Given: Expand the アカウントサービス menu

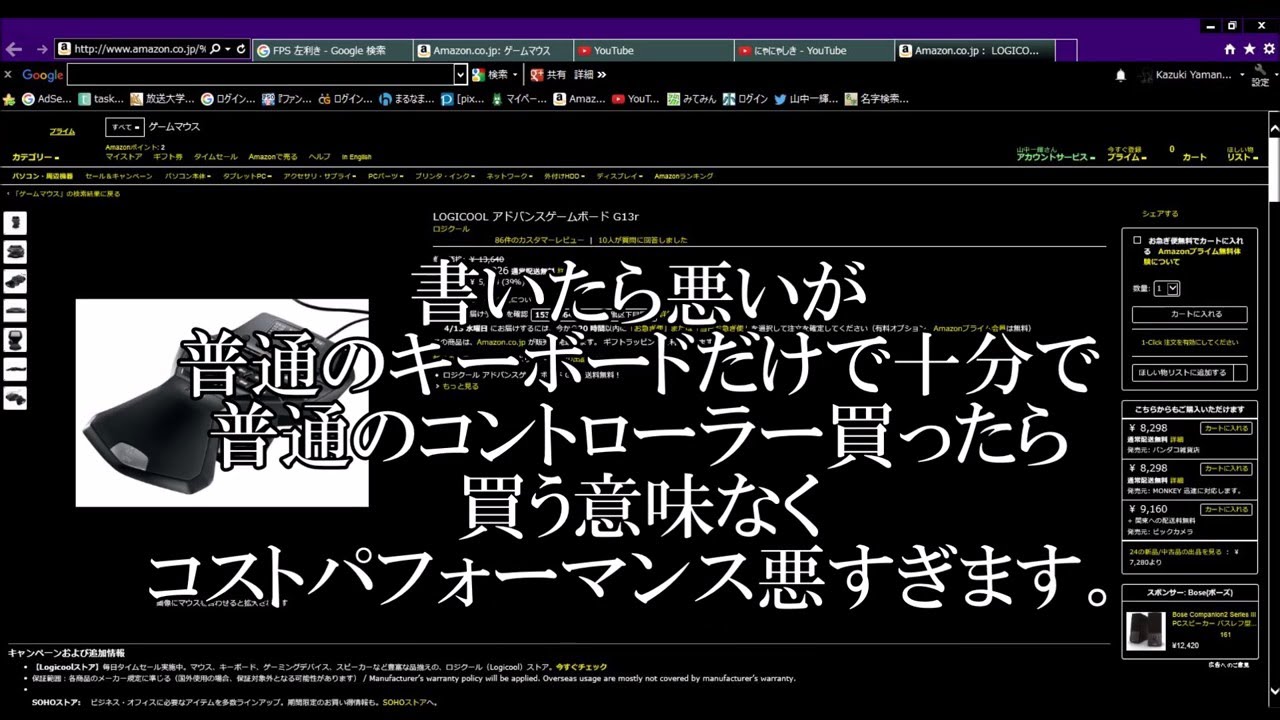Looking at the screenshot, I should 1057,157.
